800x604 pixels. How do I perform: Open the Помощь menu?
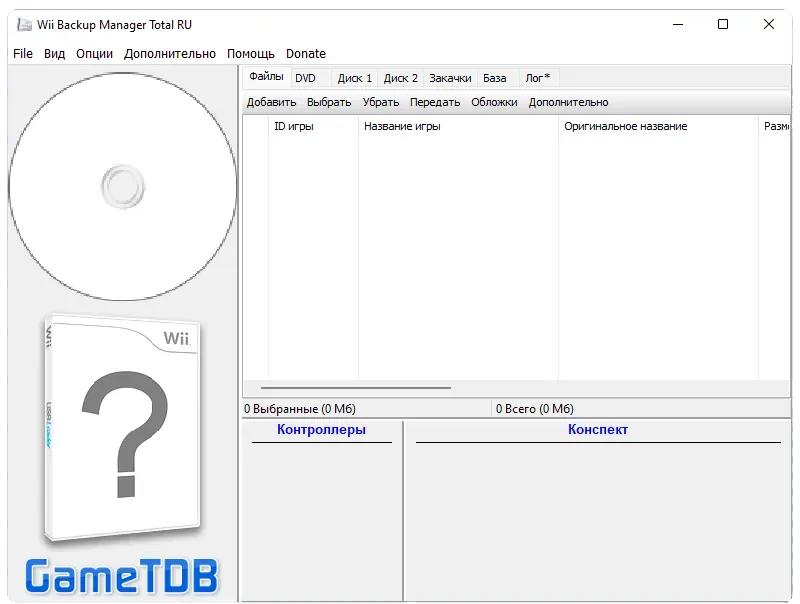pos(251,54)
